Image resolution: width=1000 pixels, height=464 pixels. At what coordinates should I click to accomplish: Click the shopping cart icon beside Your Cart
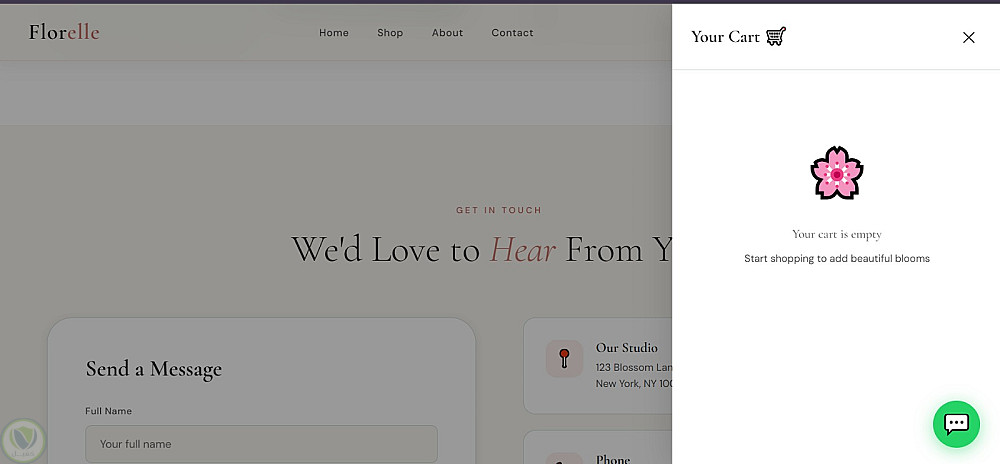(776, 36)
